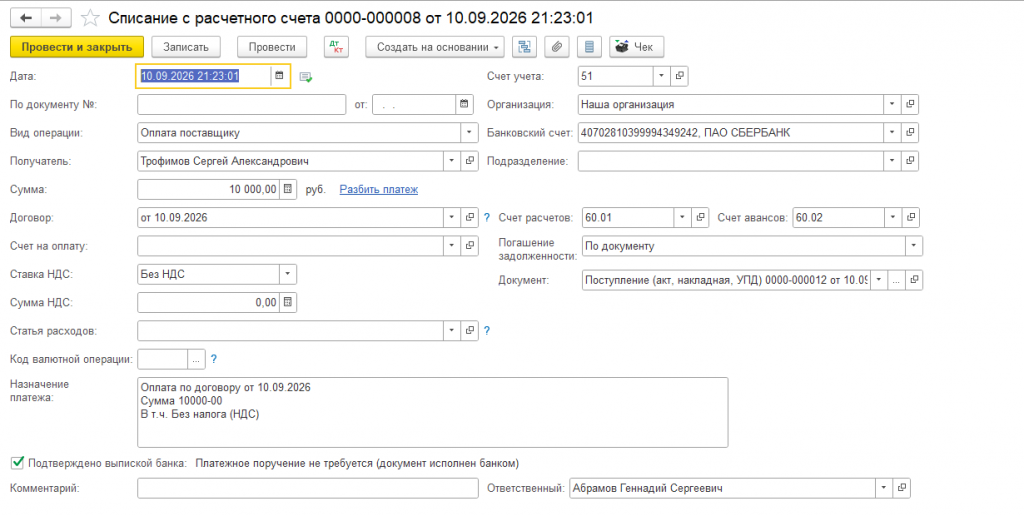The height and width of the screenshot is (516, 1024).
Task: Click into the Назначение платежа text area
Action: 432,412
